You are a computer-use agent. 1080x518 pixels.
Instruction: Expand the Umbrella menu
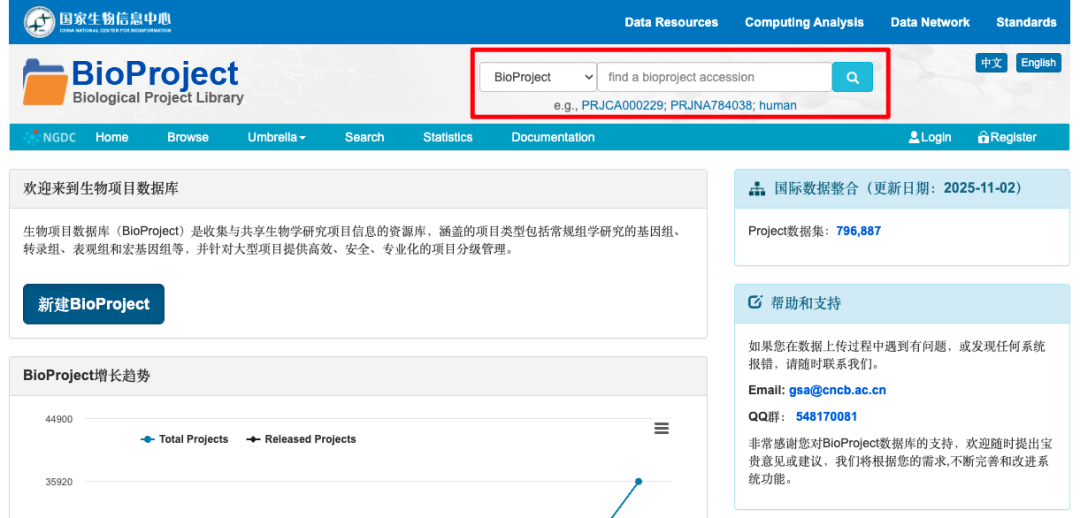click(276, 137)
